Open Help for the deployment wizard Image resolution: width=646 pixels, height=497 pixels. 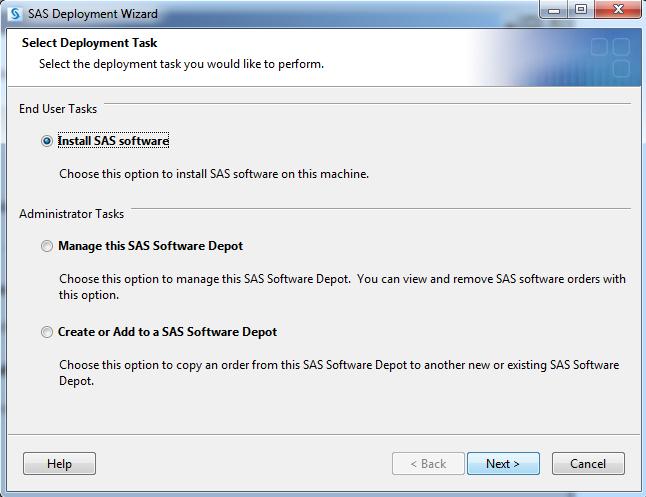click(59, 464)
